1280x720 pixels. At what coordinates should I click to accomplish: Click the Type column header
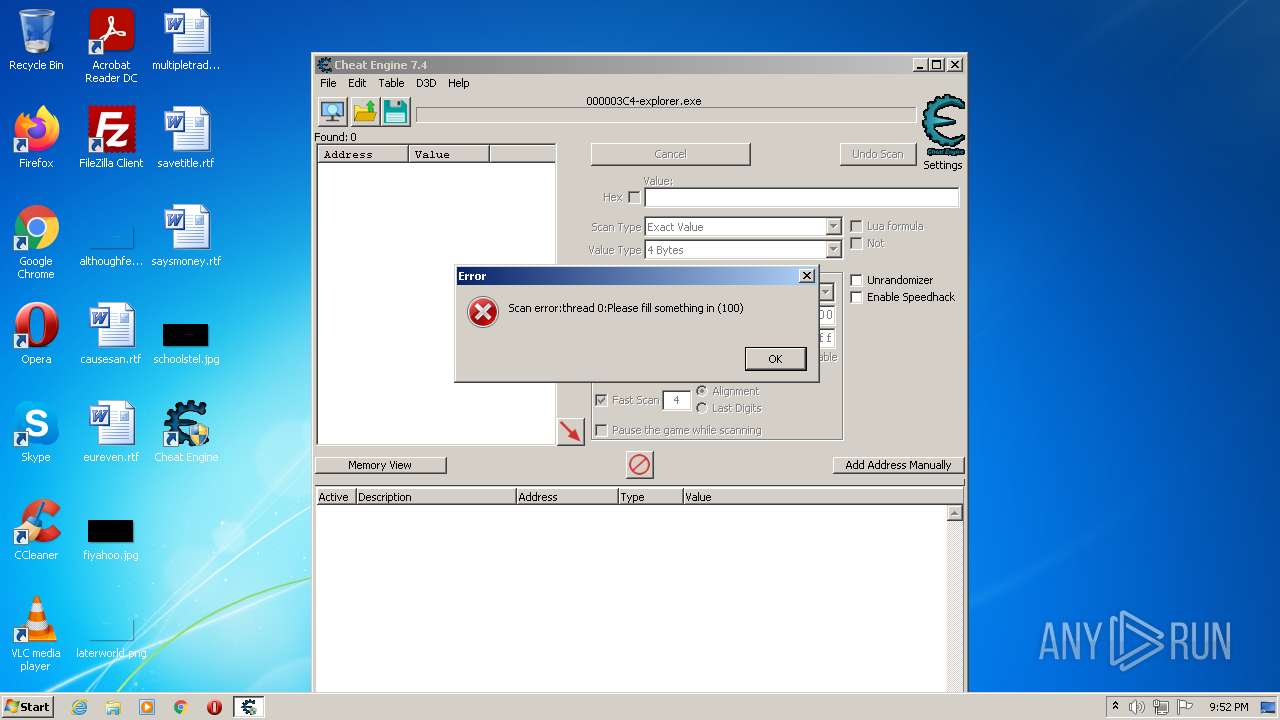(x=651, y=497)
